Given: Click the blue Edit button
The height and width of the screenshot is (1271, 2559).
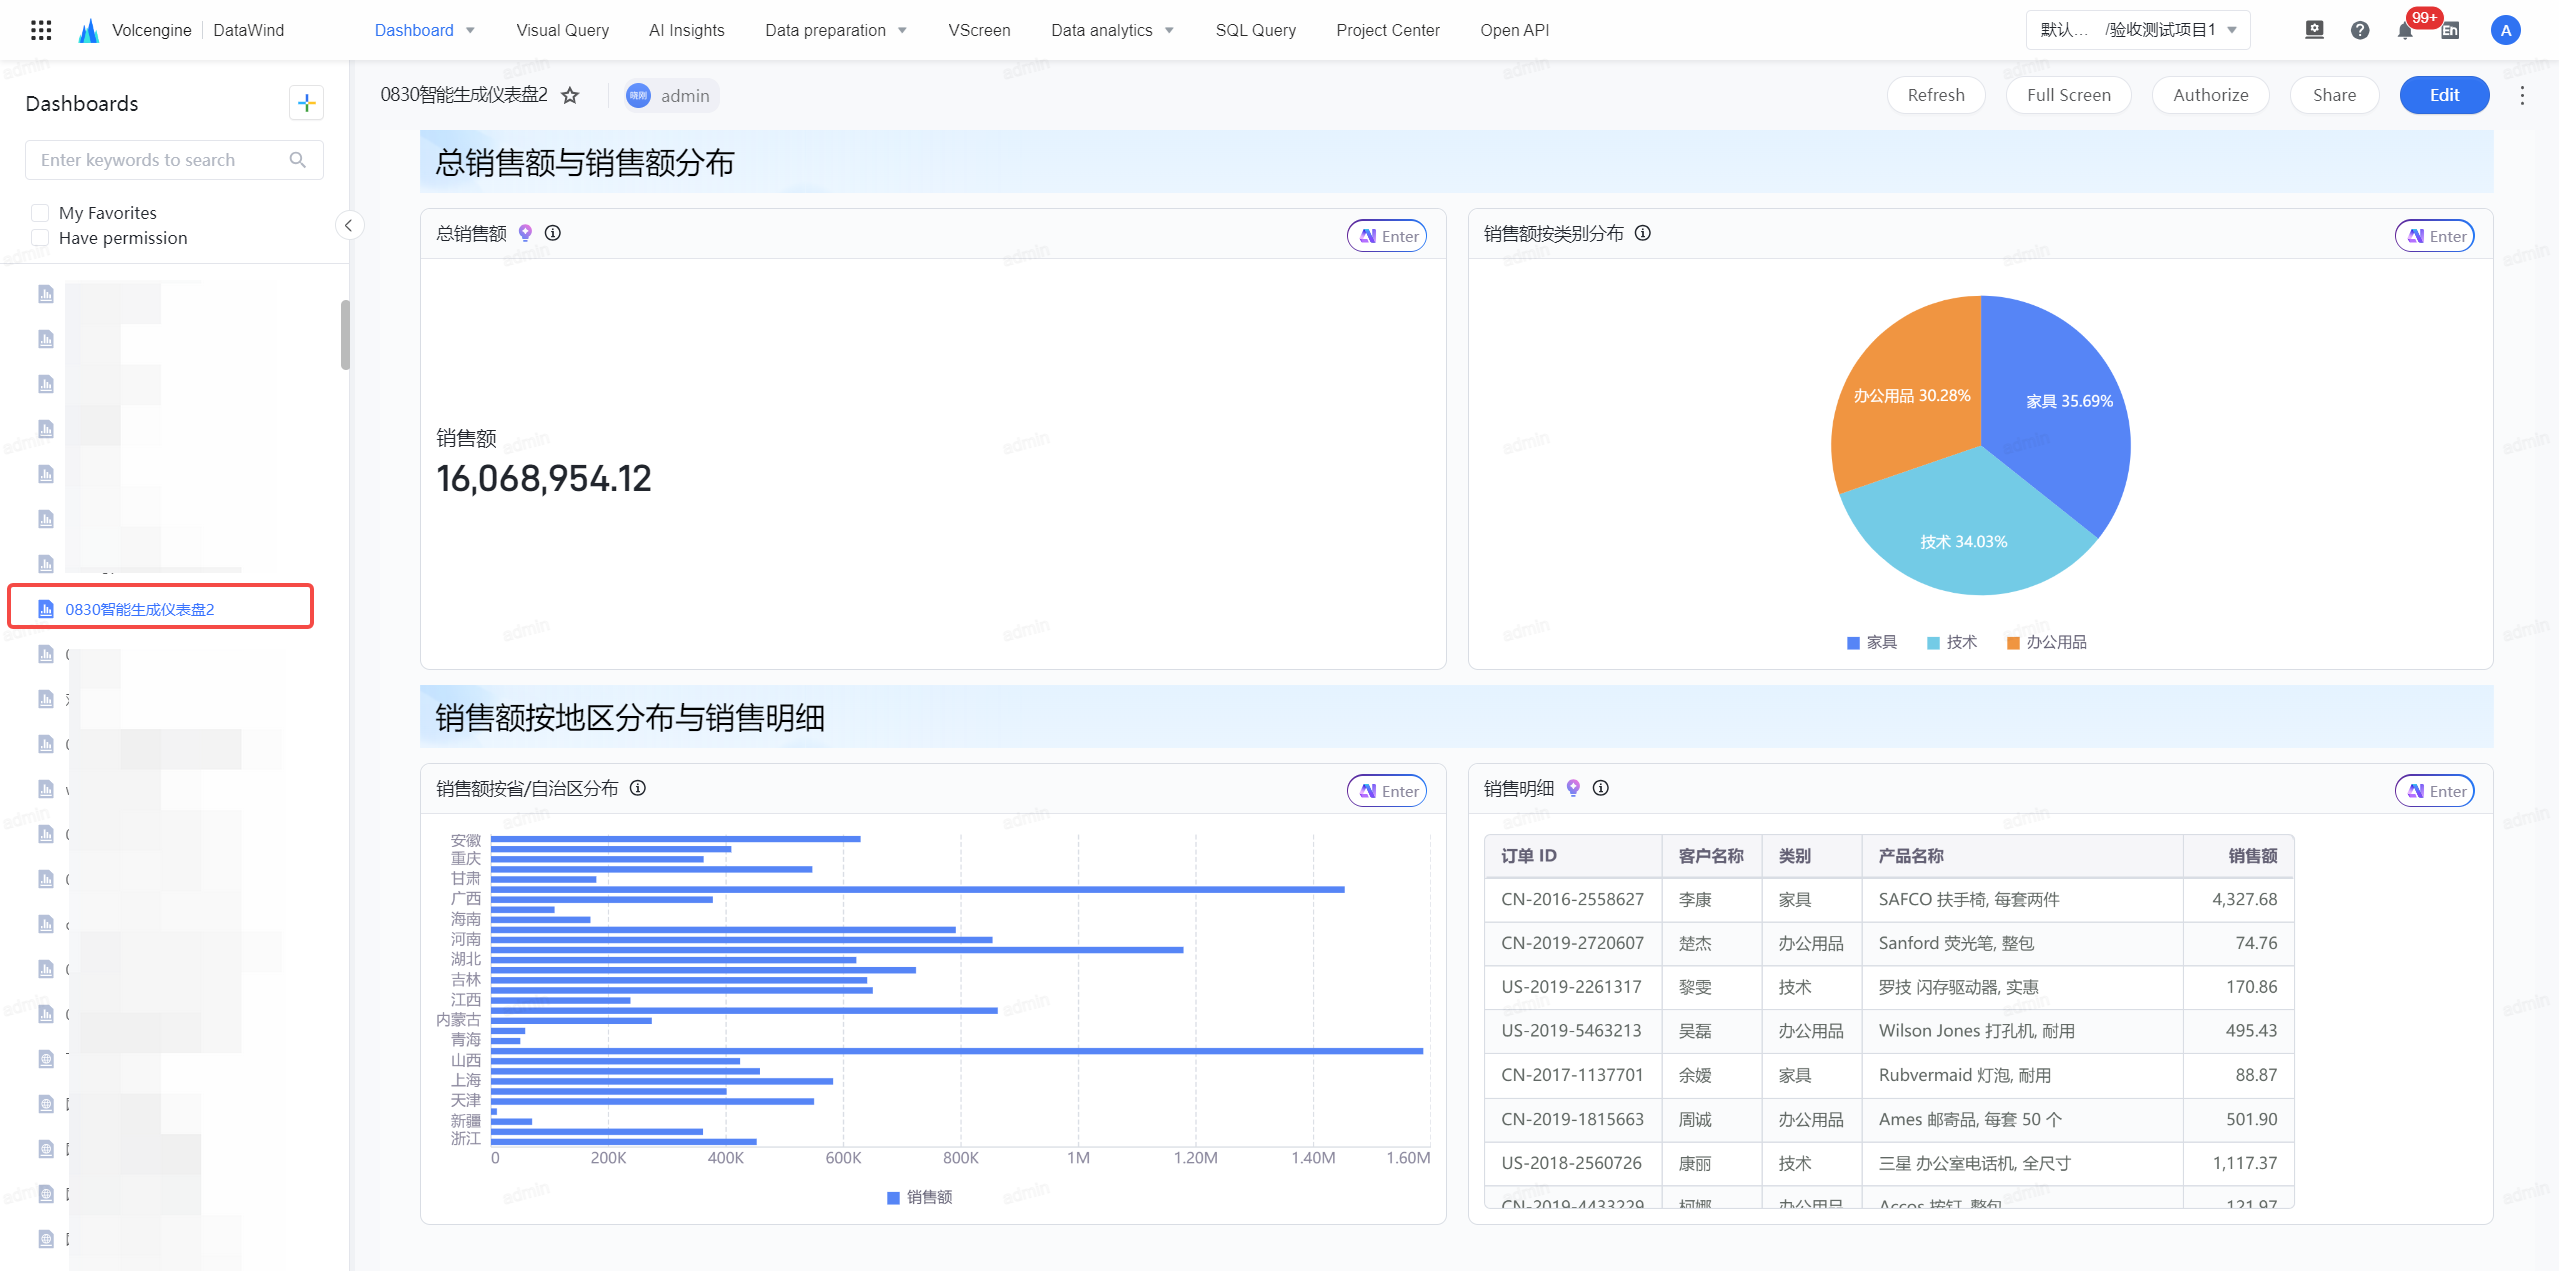Looking at the screenshot, I should [x=2444, y=95].
